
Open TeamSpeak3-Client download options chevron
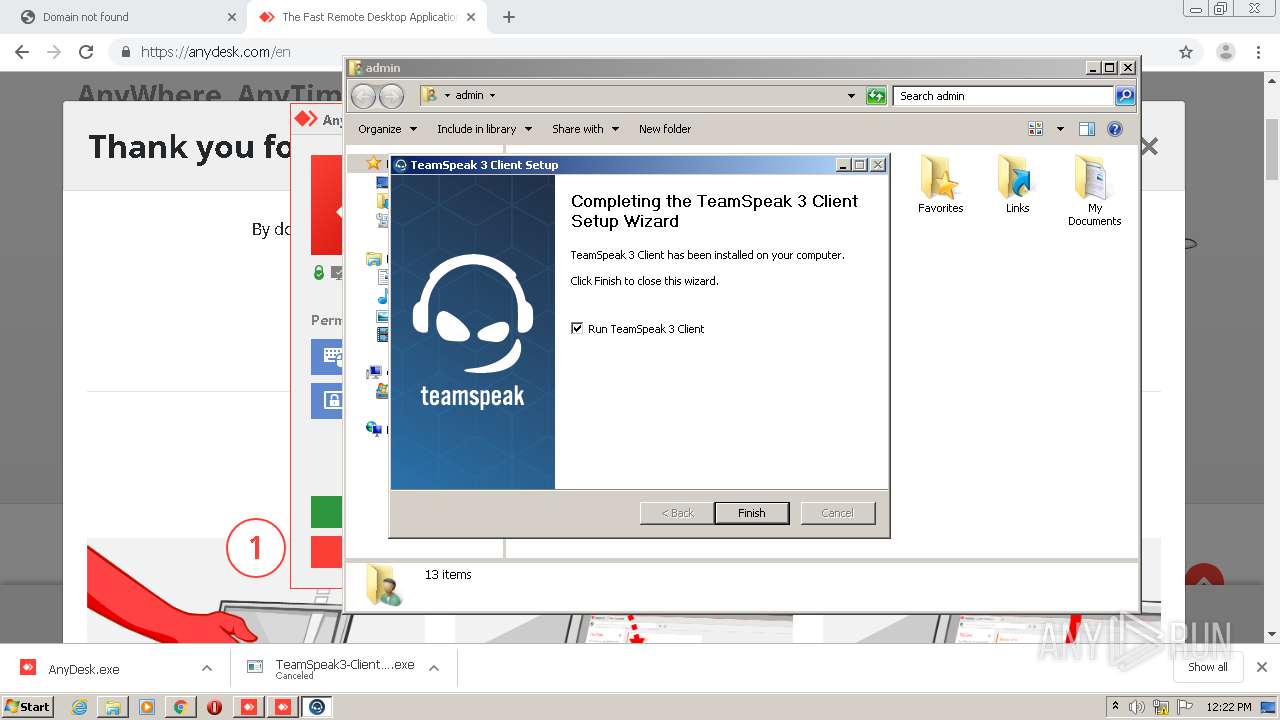pyautogui.click(x=434, y=668)
